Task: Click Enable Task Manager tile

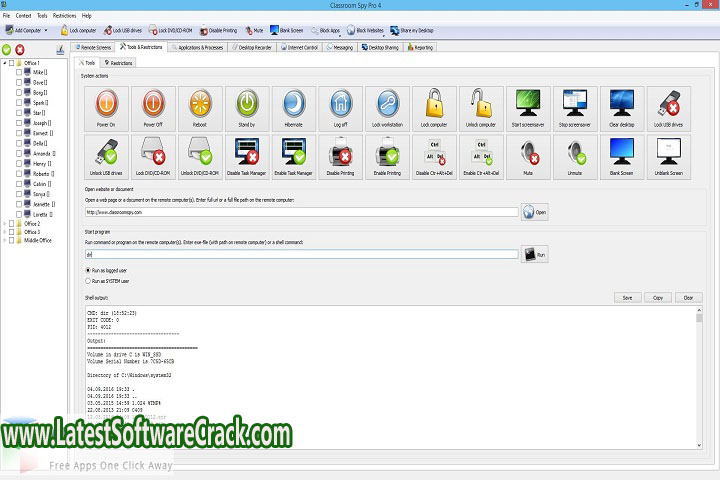Action: (x=294, y=157)
